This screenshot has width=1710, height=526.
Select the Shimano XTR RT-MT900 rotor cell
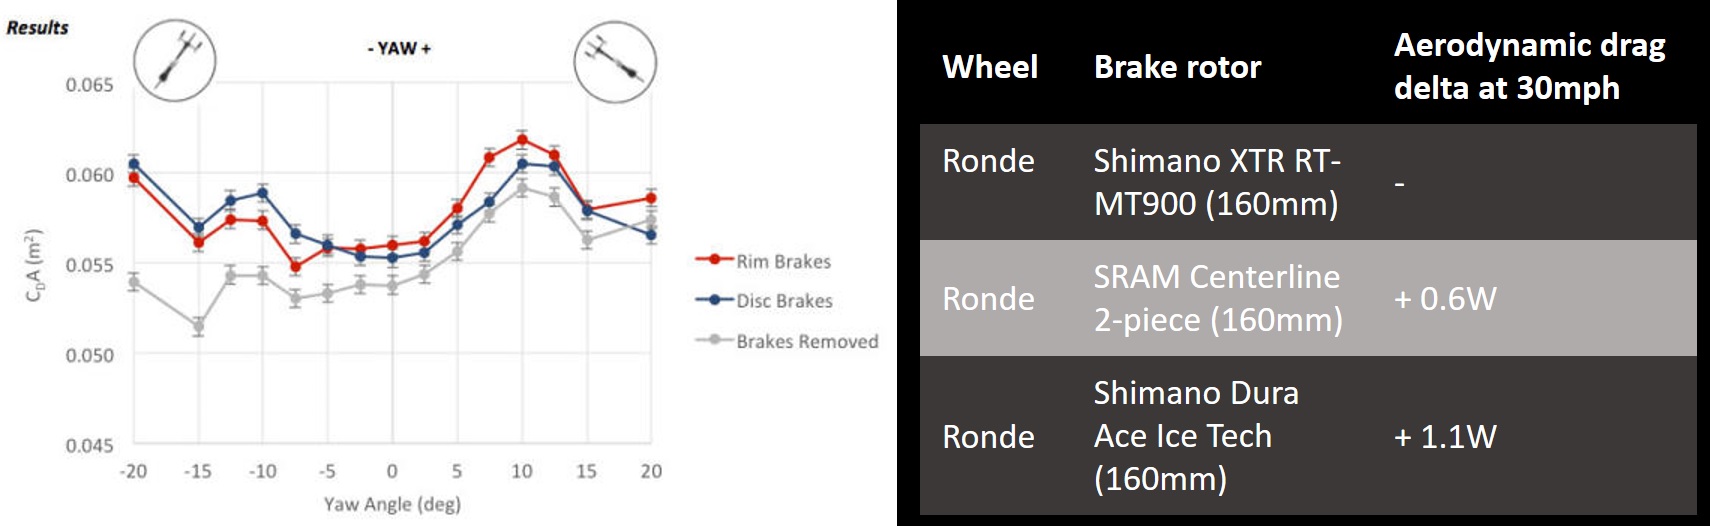pyautogui.click(x=1216, y=182)
